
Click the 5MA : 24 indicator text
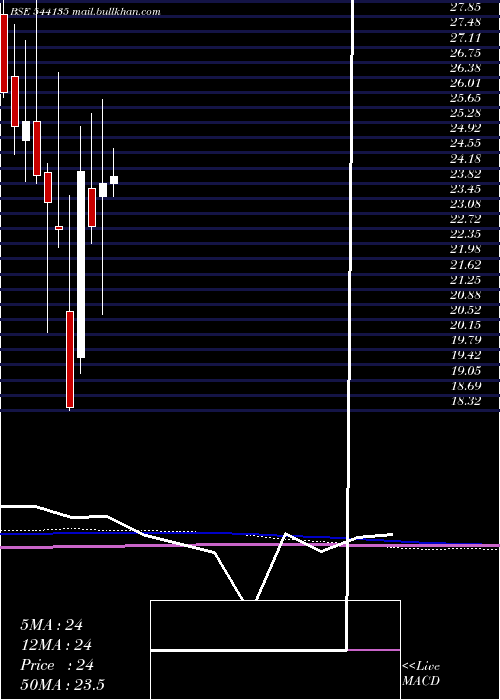(51, 625)
